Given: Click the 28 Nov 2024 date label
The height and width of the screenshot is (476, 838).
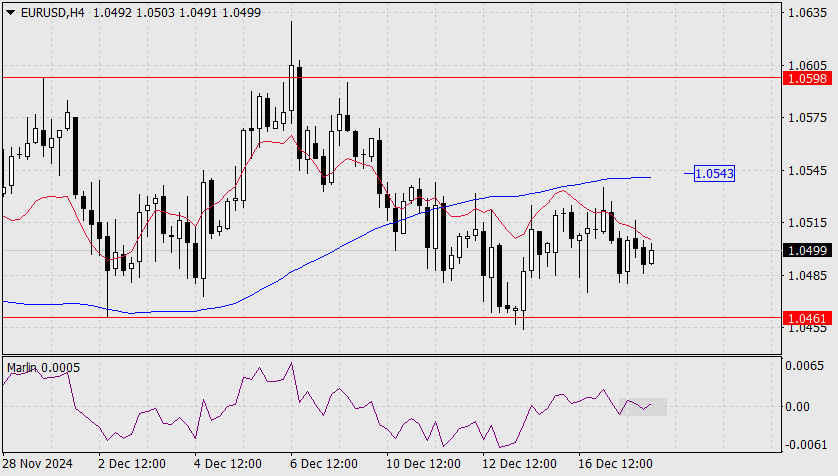Looking at the screenshot, I should point(37,463).
